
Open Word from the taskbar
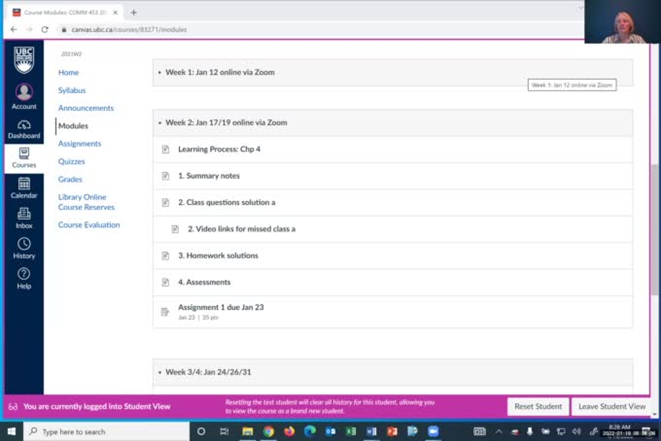click(371, 431)
